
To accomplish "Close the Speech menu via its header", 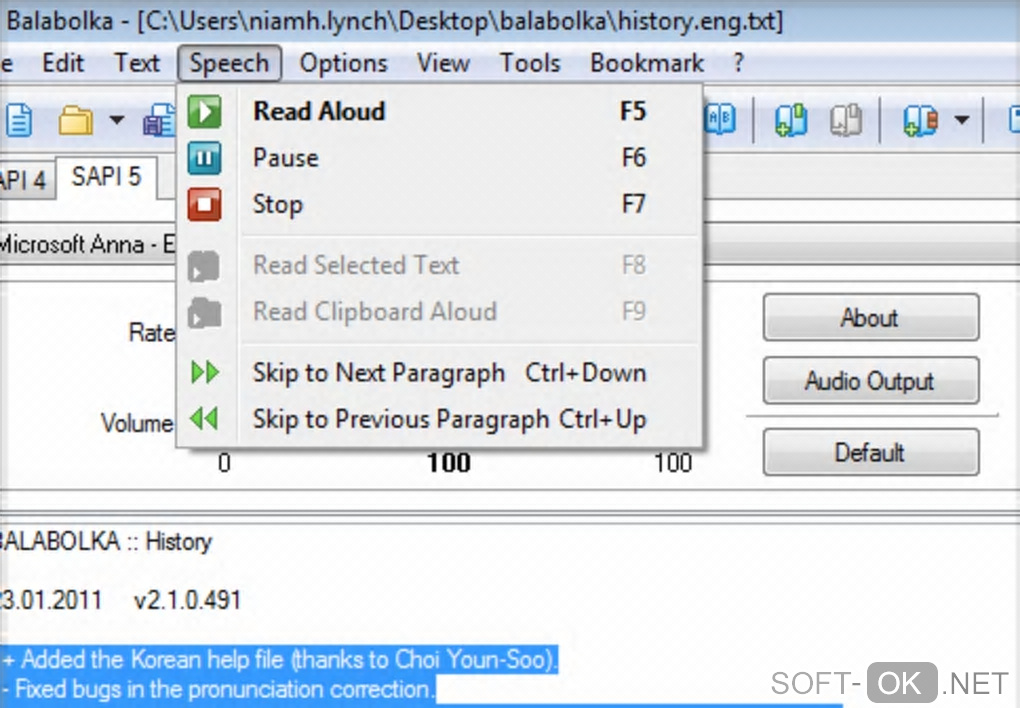I will tap(229, 63).
